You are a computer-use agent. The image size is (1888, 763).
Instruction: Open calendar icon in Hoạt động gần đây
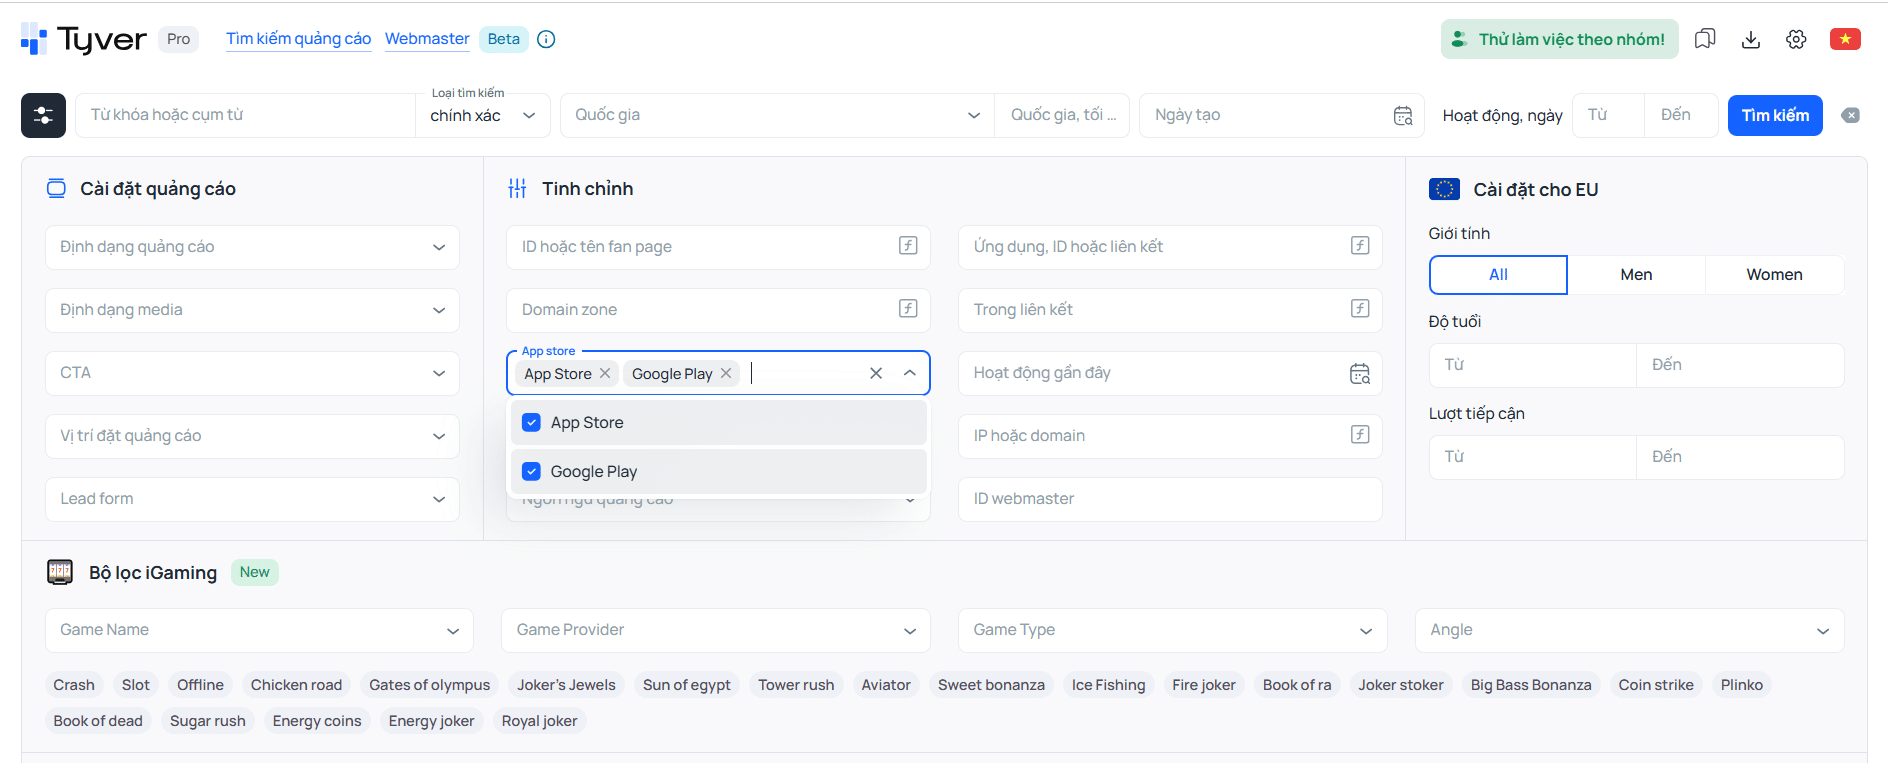[1360, 373]
